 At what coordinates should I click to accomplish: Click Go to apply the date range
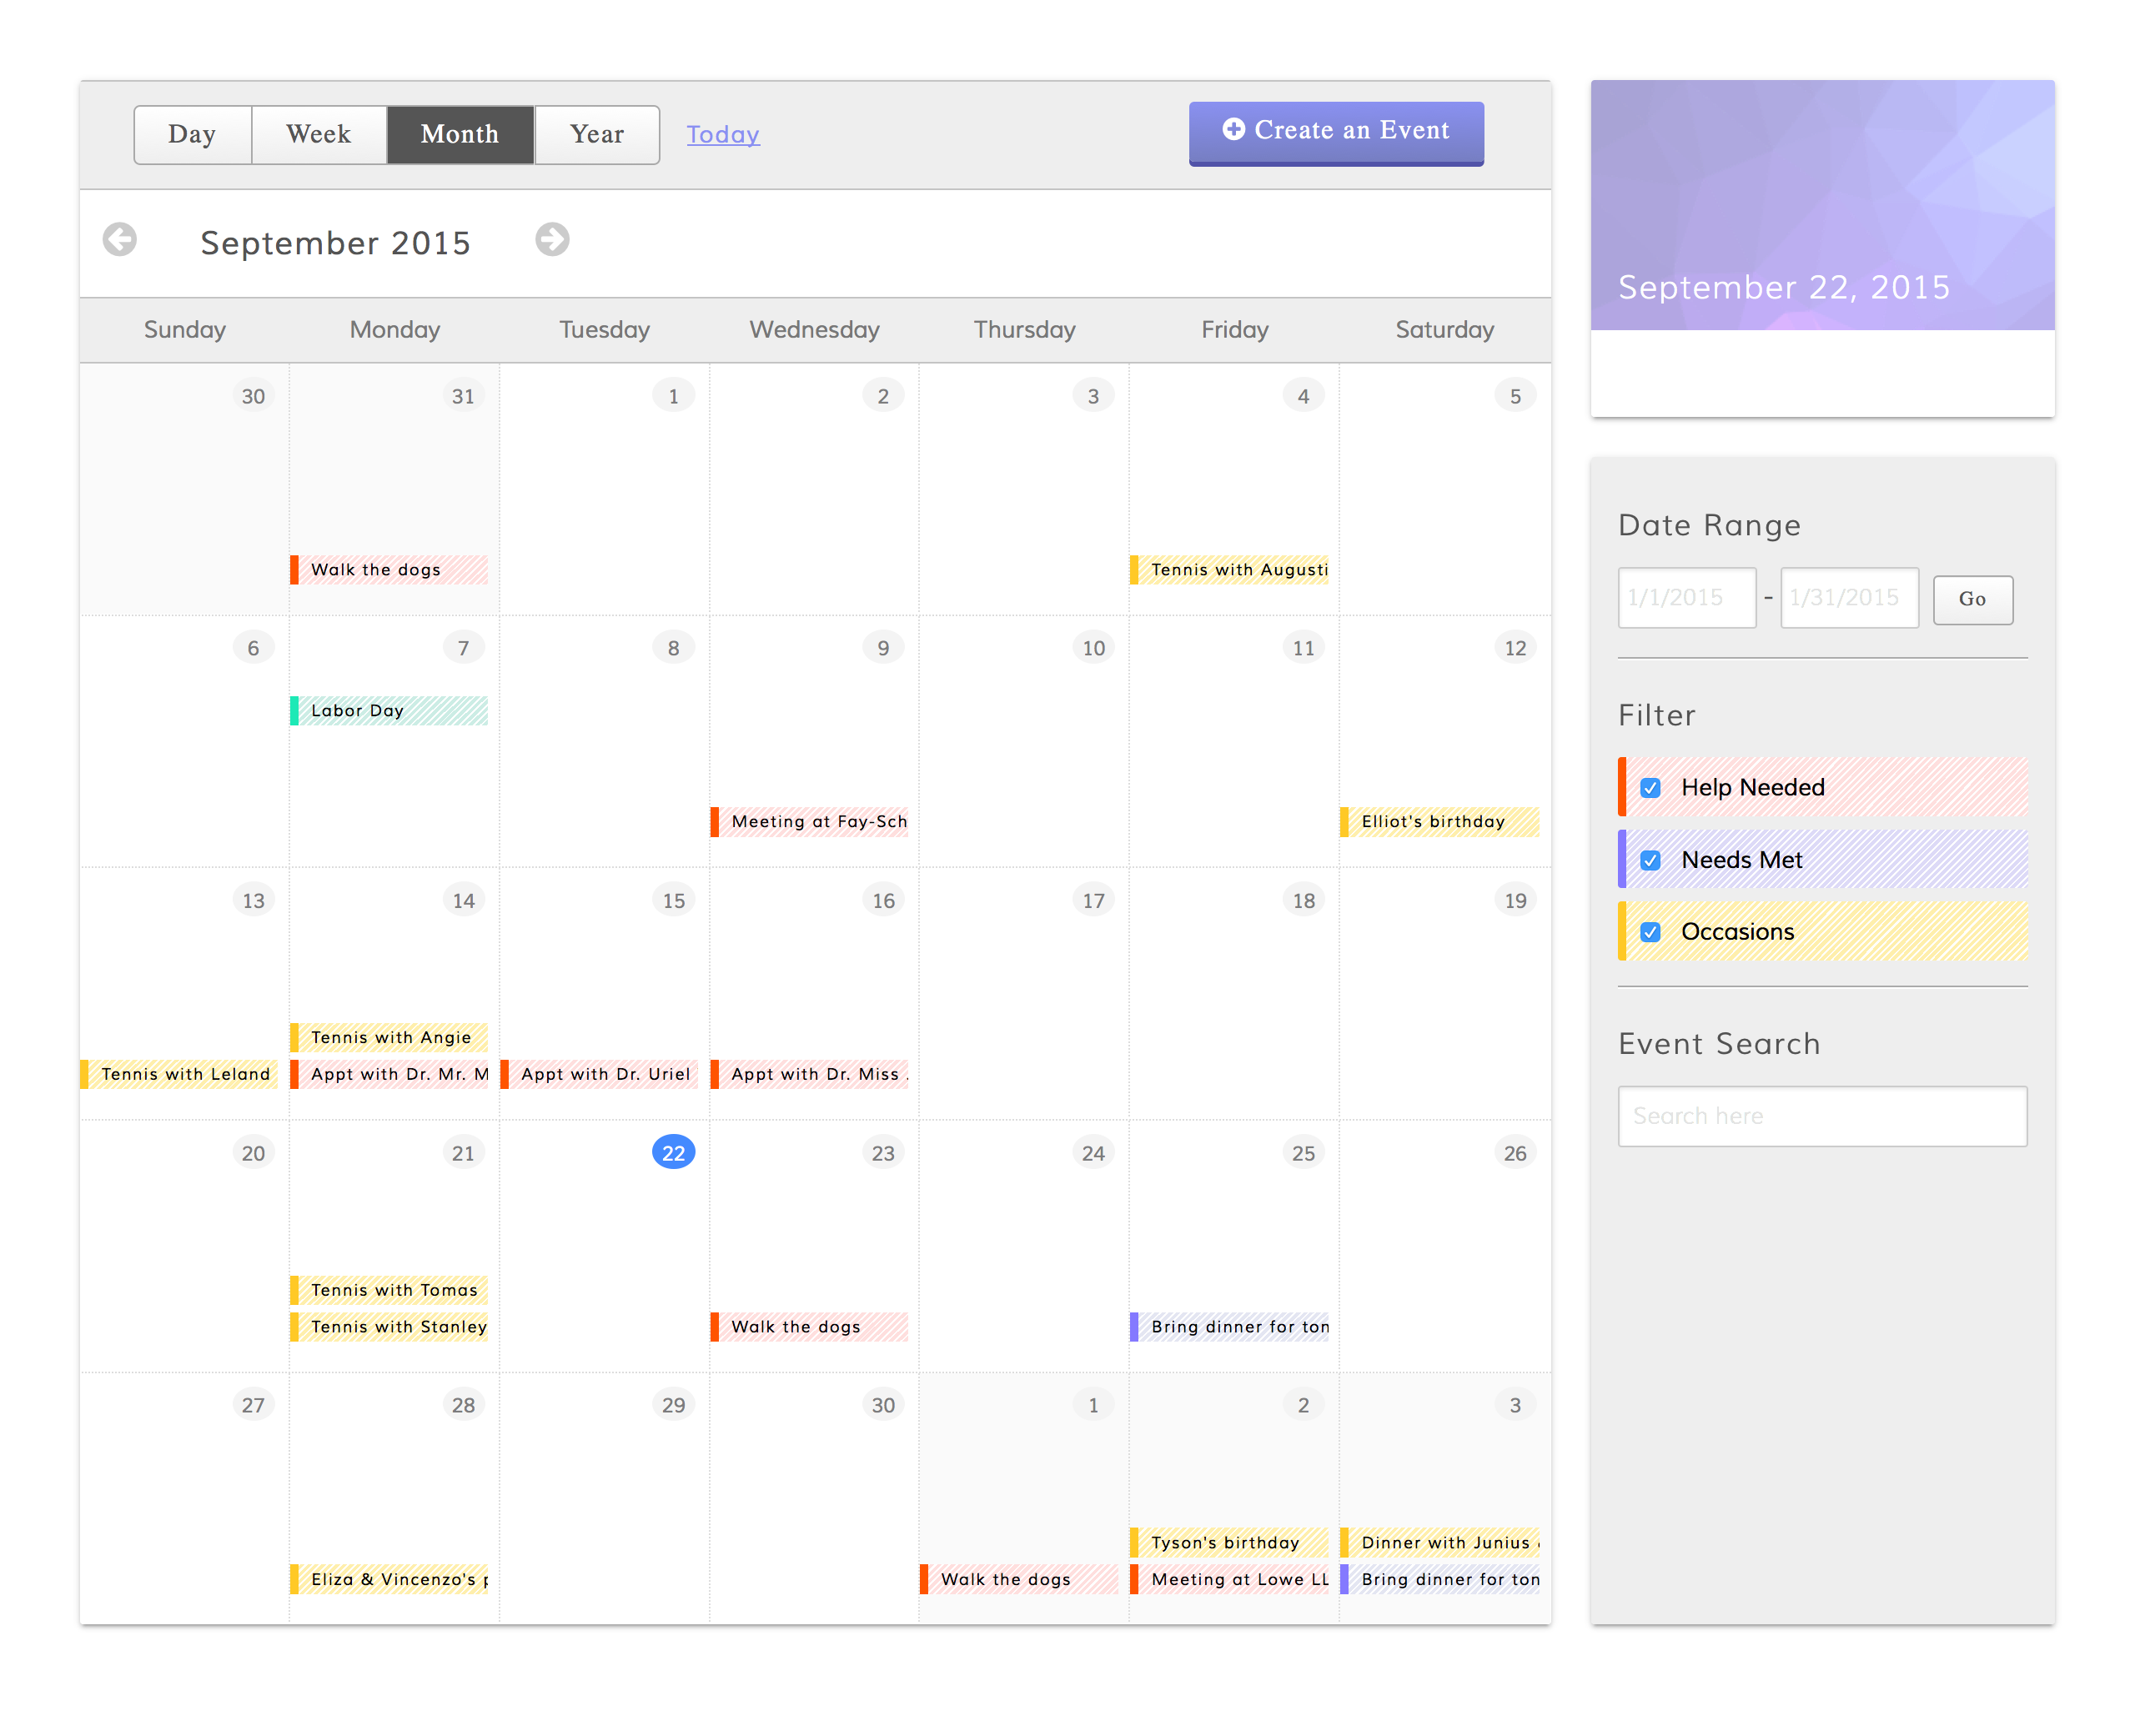pyautogui.click(x=1972, y=598)
